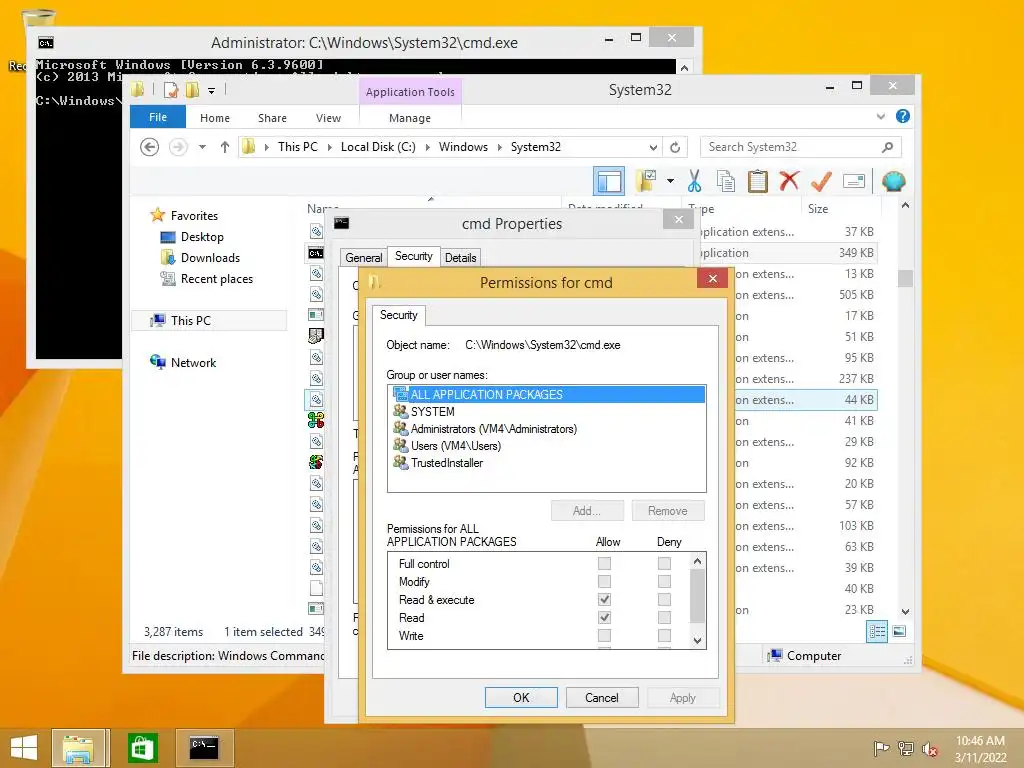Click the Add... button
This screenshot has height=768, width=1024.
586,511
